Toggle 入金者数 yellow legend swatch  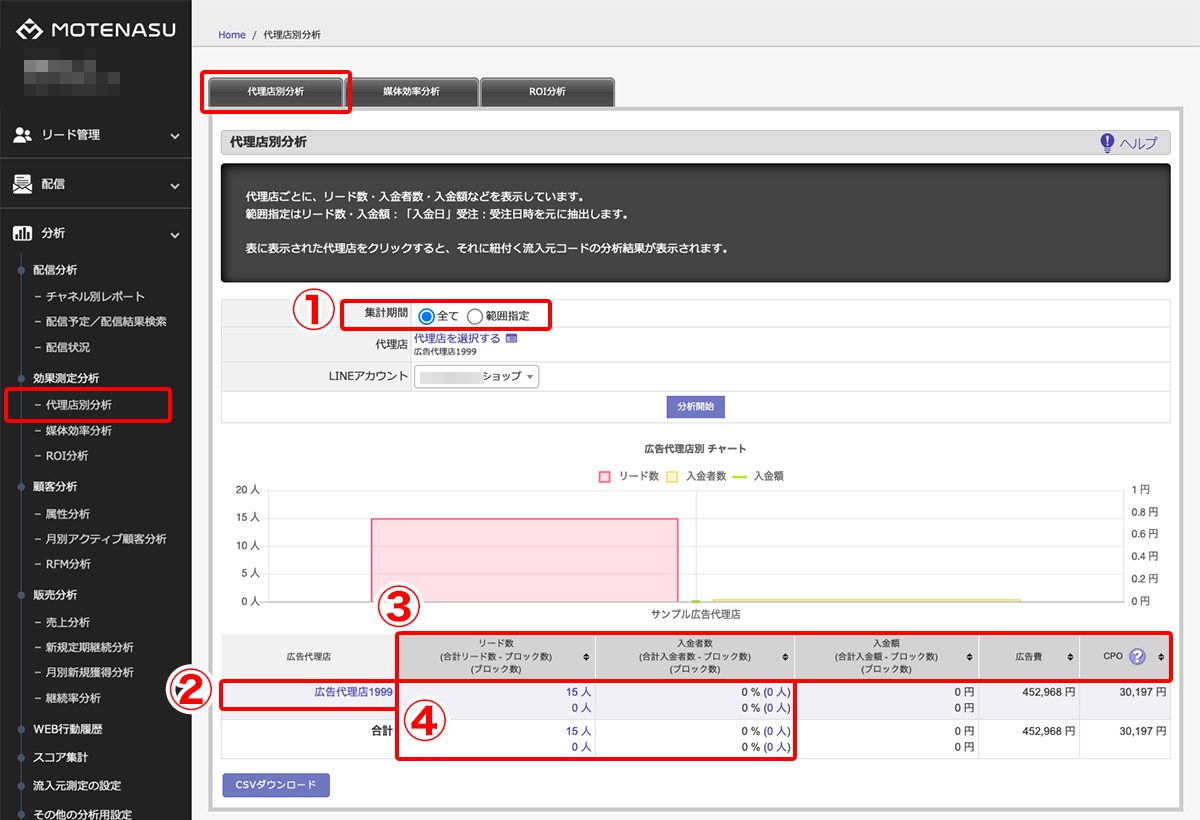[x=672, y=477]
